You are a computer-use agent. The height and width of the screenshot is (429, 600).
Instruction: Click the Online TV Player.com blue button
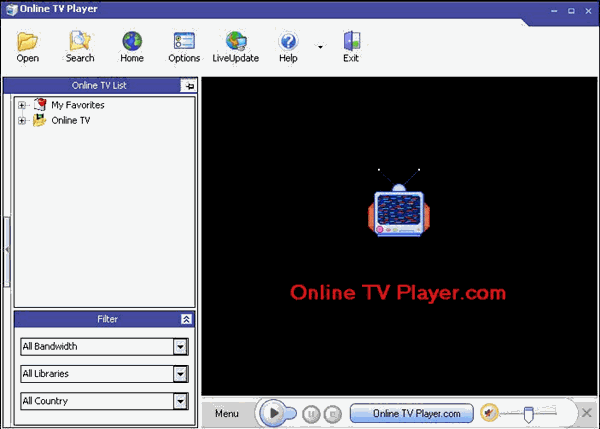tap(412, 413)
